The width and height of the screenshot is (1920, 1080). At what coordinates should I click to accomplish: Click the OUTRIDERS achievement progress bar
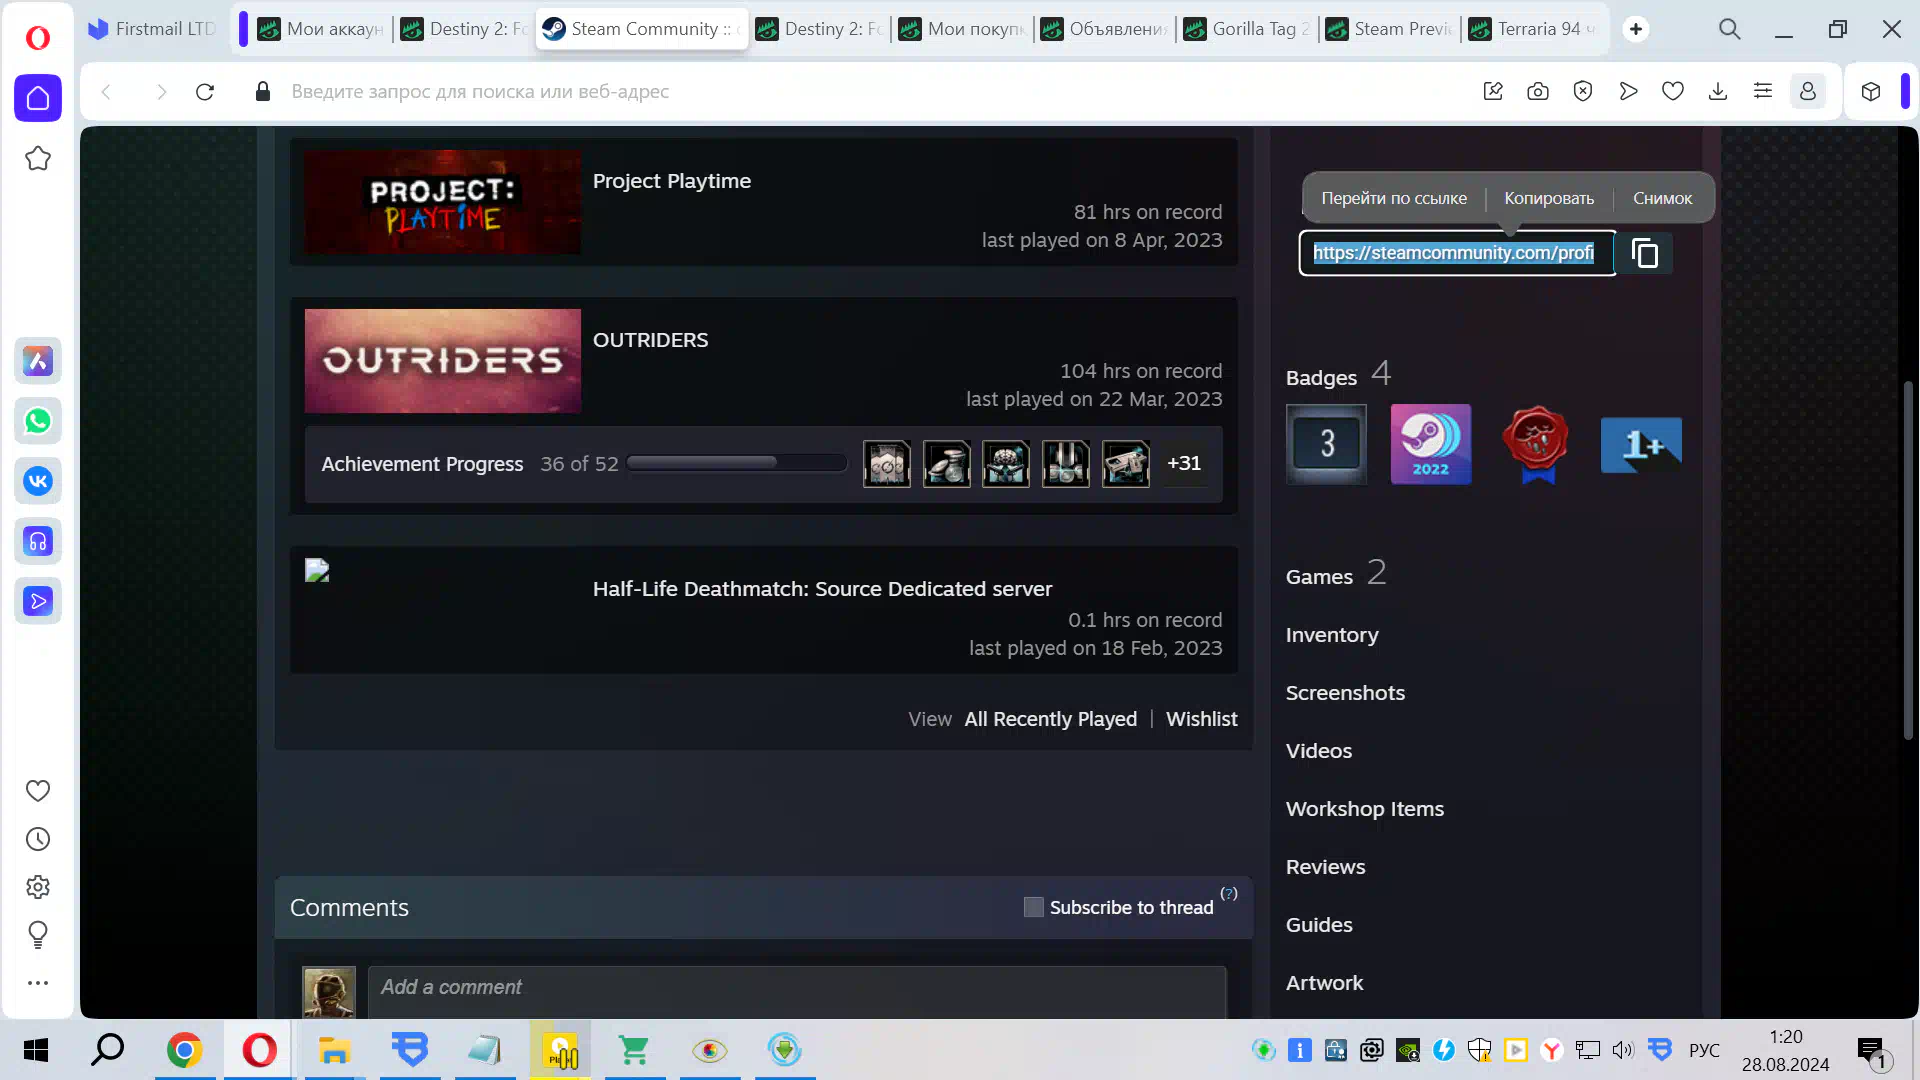tap(736, 463)
